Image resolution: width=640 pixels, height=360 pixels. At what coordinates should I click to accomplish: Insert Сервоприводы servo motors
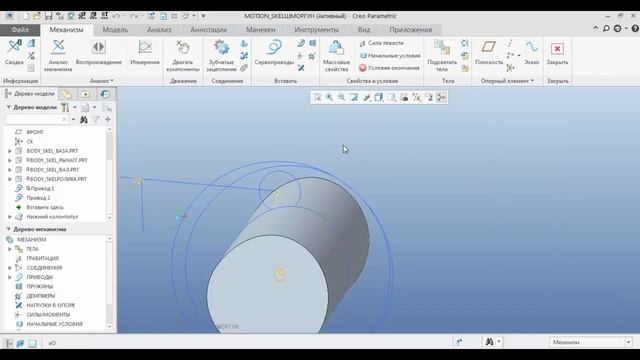[x=274, y=52]
